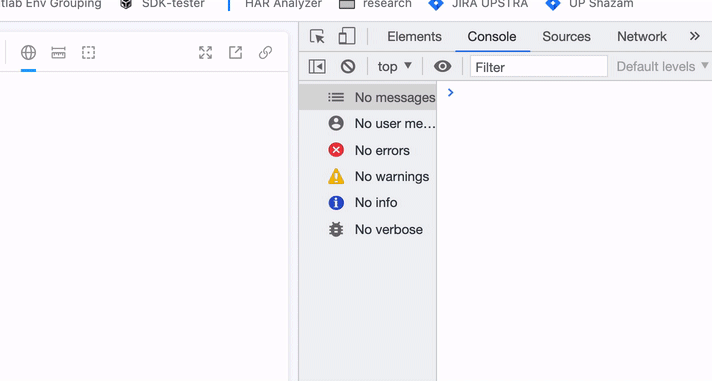Toggle the device toolbar icon
Viewport: 712px width, 381px height.
click(347, 36)
